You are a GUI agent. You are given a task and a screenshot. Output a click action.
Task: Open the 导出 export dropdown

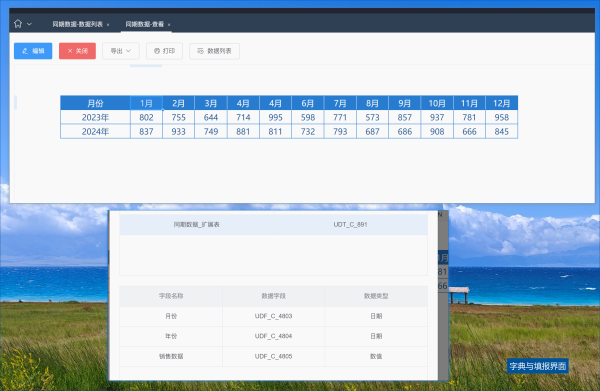pos(121,51)
